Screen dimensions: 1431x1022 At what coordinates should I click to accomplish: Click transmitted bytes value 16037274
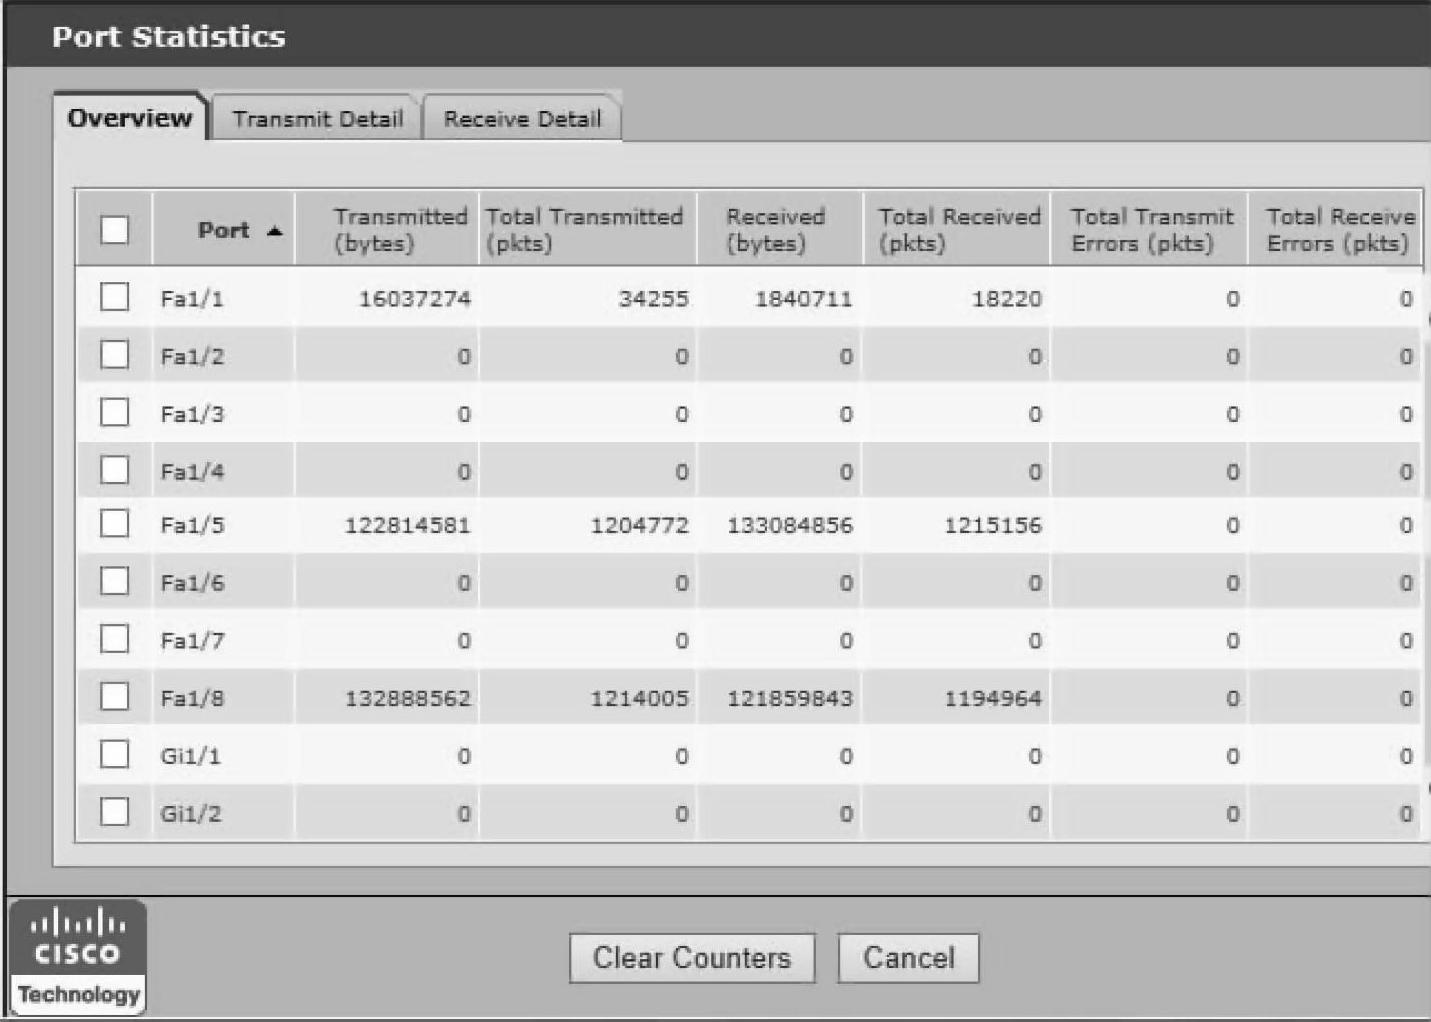(x=414, y=299)
